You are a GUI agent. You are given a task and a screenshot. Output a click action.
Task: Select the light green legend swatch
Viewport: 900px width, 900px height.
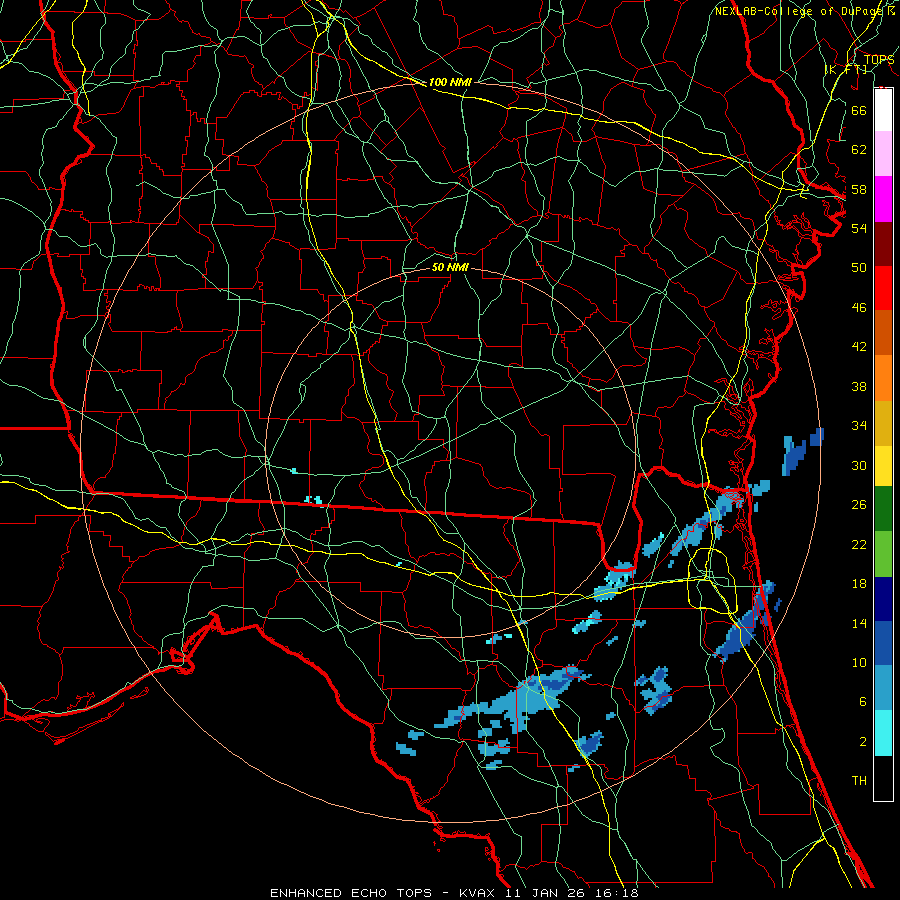tap(883, 553)
